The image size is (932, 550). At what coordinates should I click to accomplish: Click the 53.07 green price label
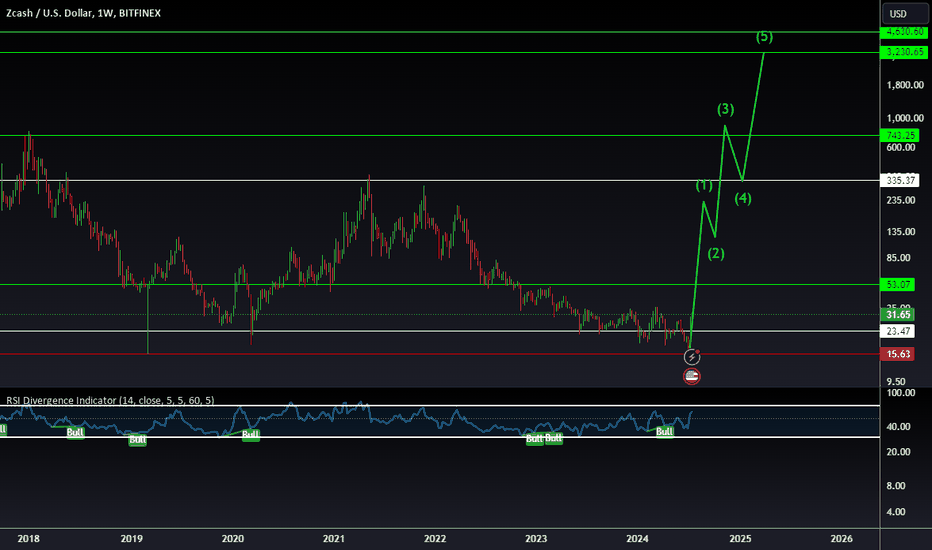[x=898, y=284]
